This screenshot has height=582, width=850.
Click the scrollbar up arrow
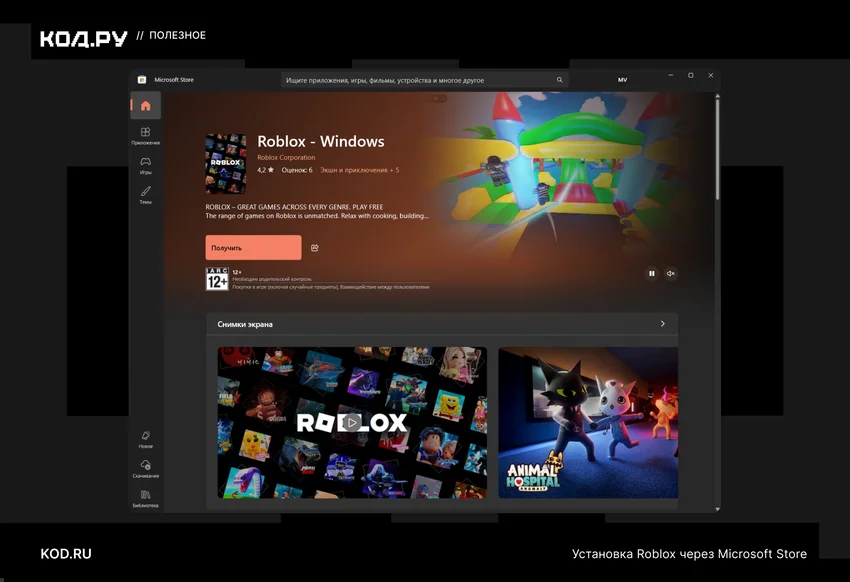pos(717,96)
